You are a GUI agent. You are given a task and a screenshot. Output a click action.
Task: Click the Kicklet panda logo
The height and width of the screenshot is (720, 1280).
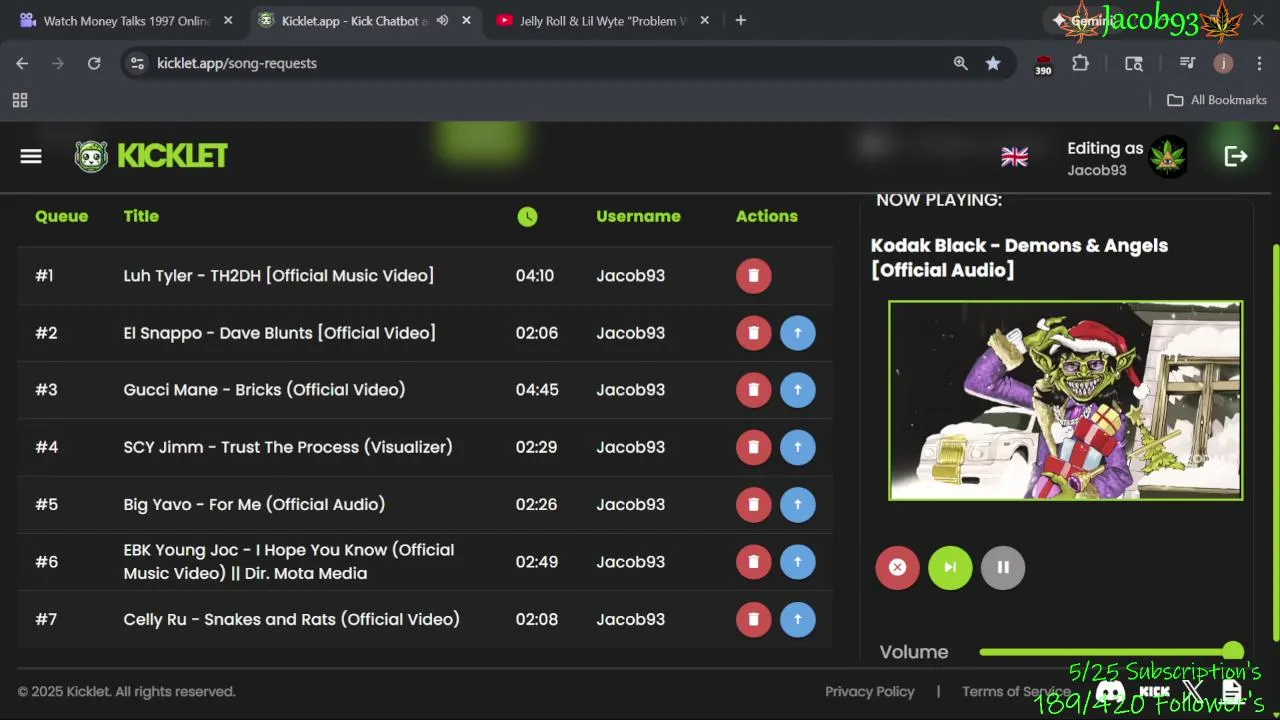coord(91,156)
